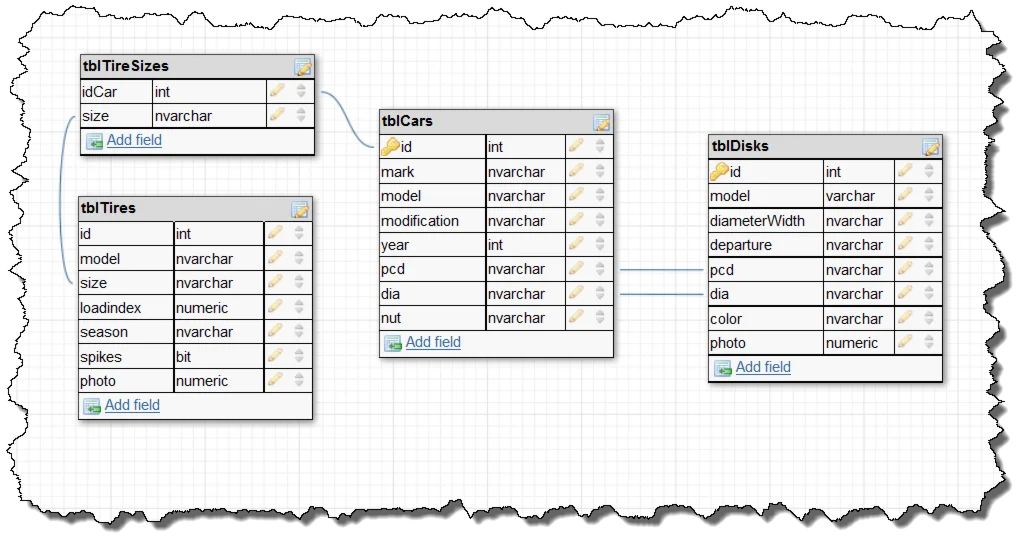Viewport: 1028px width, 547px height.
Task: Edit the mark field pencil icon
Action: pos(576,171)
